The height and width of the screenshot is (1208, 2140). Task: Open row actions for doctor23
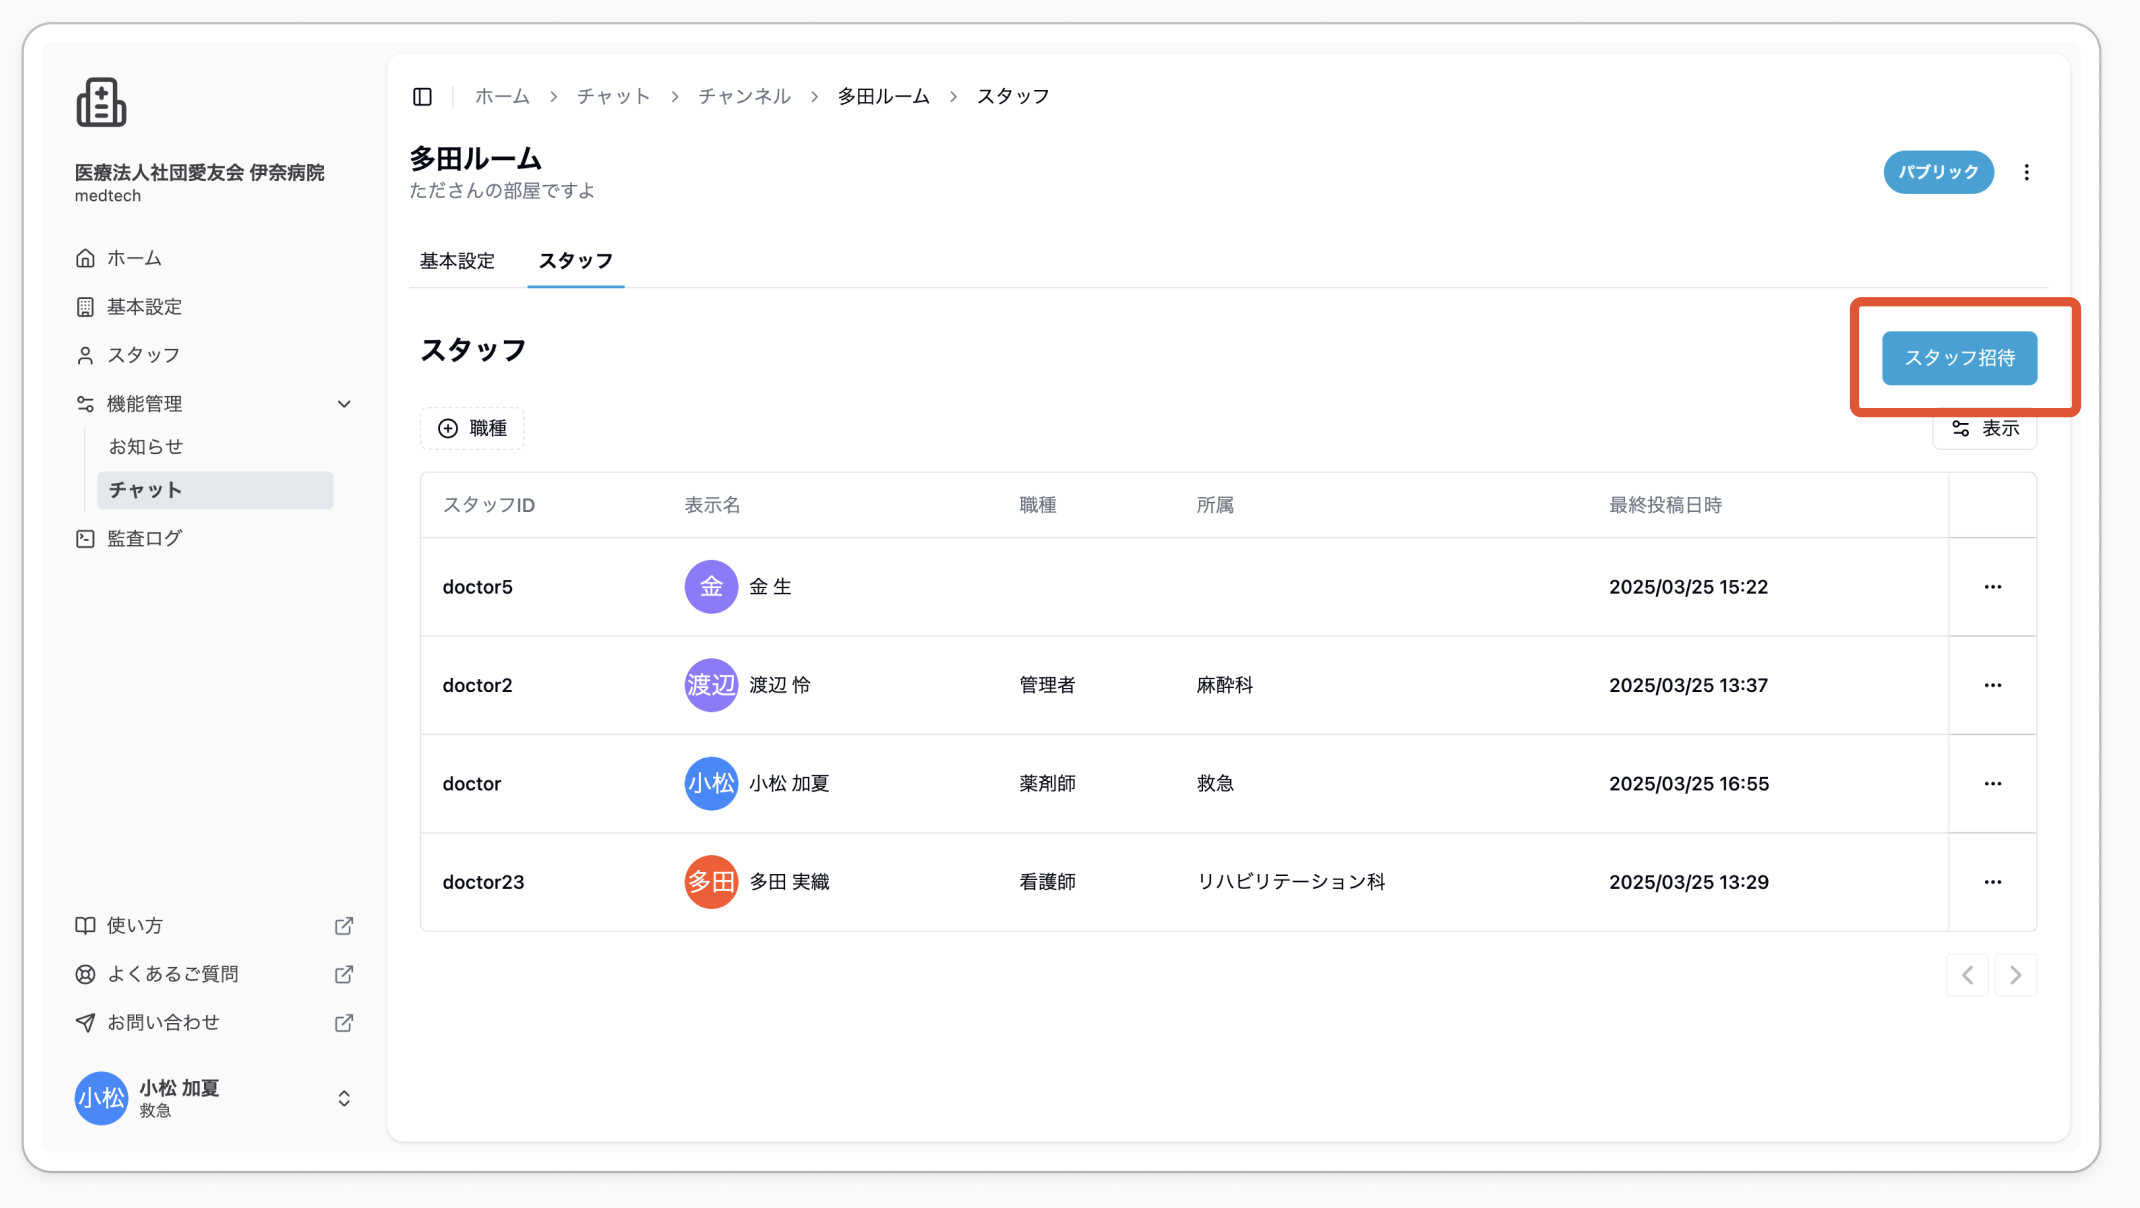pyautogui.click(x=1992, y=882)
